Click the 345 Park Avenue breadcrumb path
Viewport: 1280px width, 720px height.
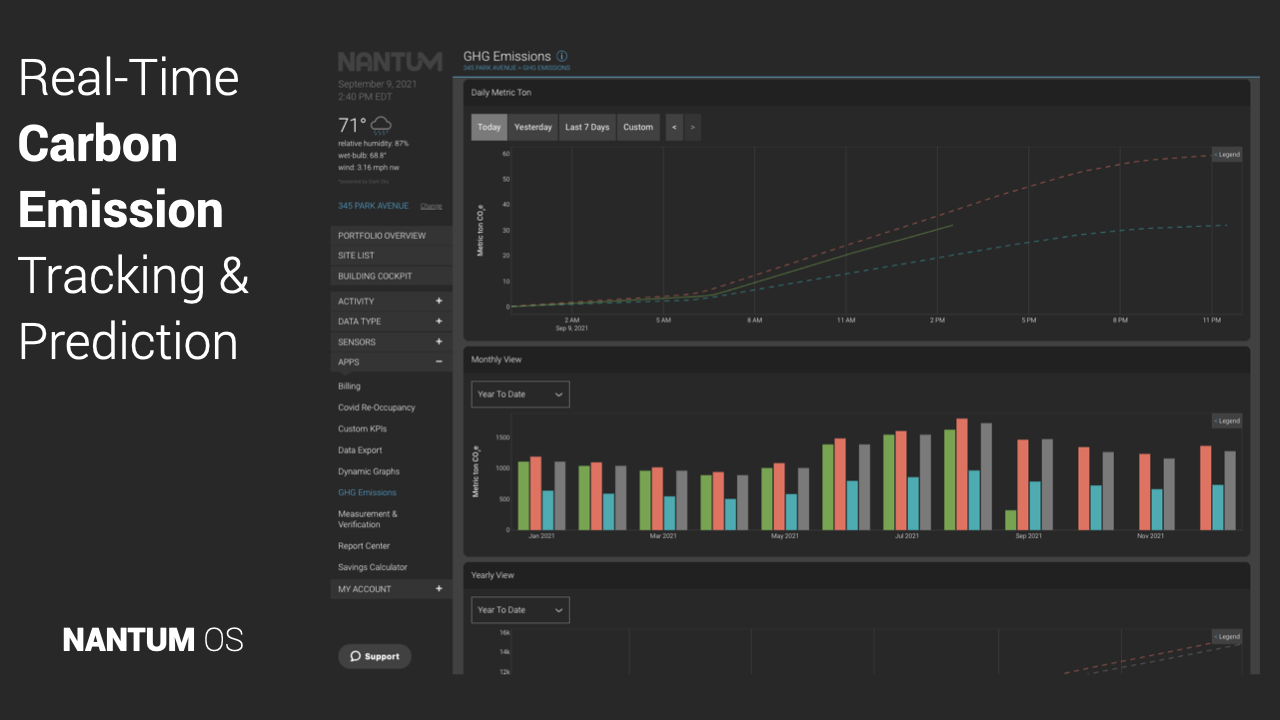[x=517, y=68]
